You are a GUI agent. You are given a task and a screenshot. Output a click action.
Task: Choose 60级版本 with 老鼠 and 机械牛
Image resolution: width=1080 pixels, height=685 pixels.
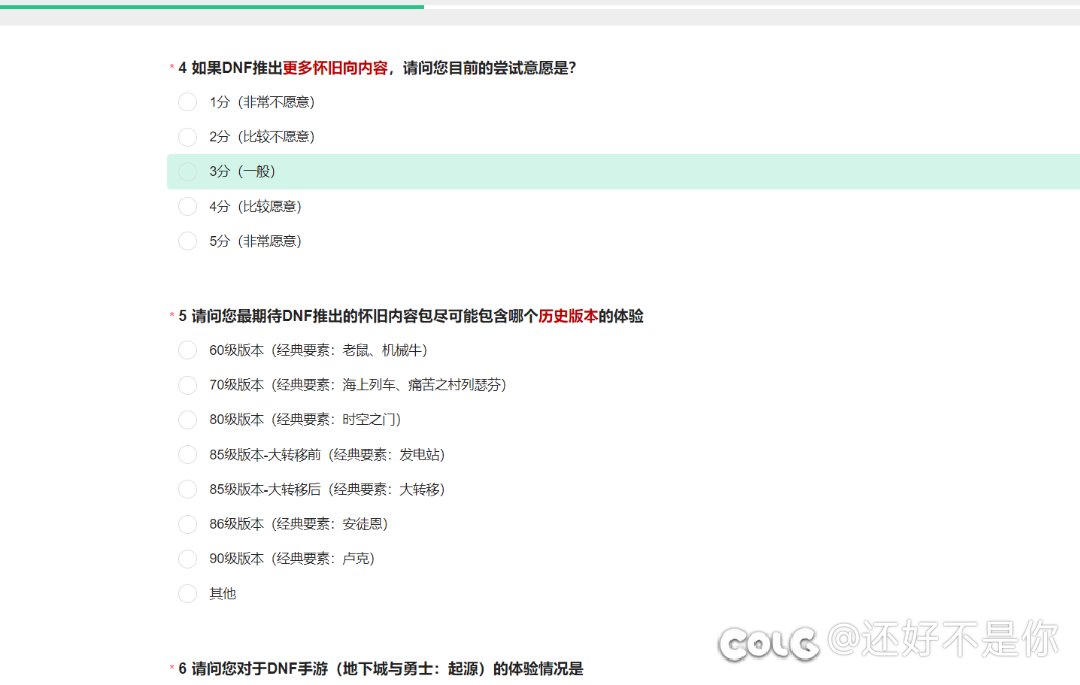pyautogui.click(x=187, y=350)
